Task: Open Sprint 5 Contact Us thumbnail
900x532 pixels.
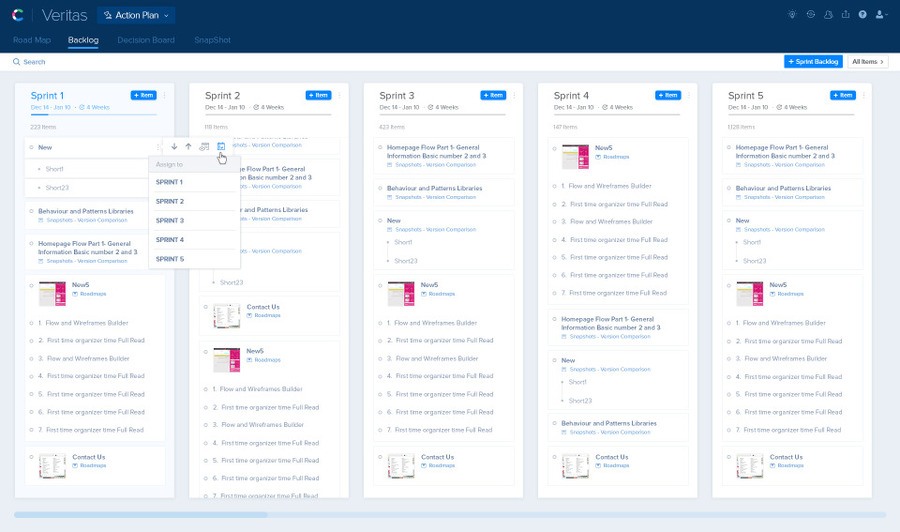Action: pos(750,466)
